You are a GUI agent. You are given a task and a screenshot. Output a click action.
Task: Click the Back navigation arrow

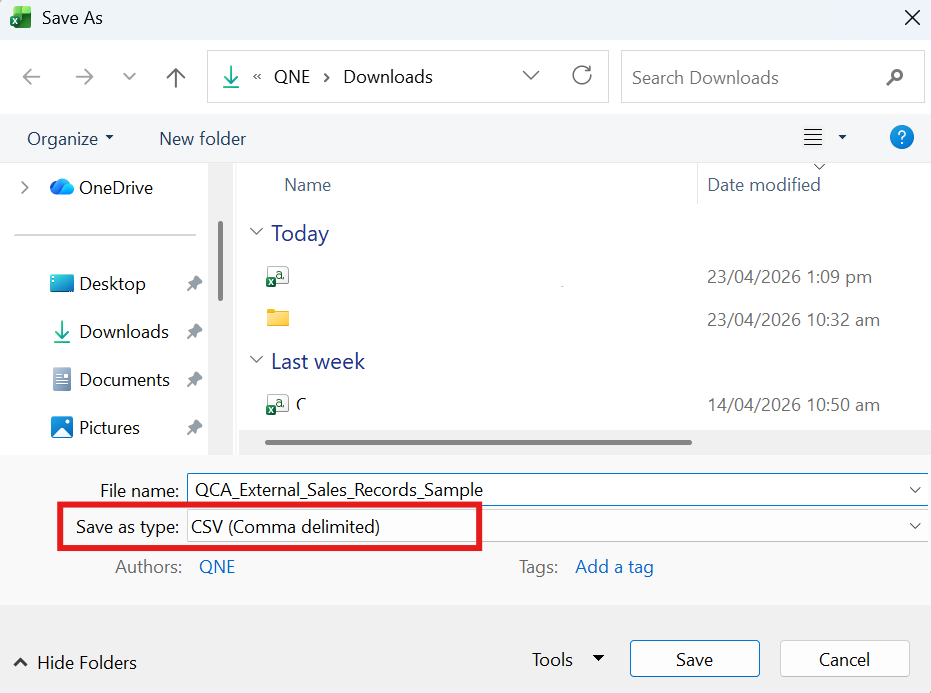point(32,77)
